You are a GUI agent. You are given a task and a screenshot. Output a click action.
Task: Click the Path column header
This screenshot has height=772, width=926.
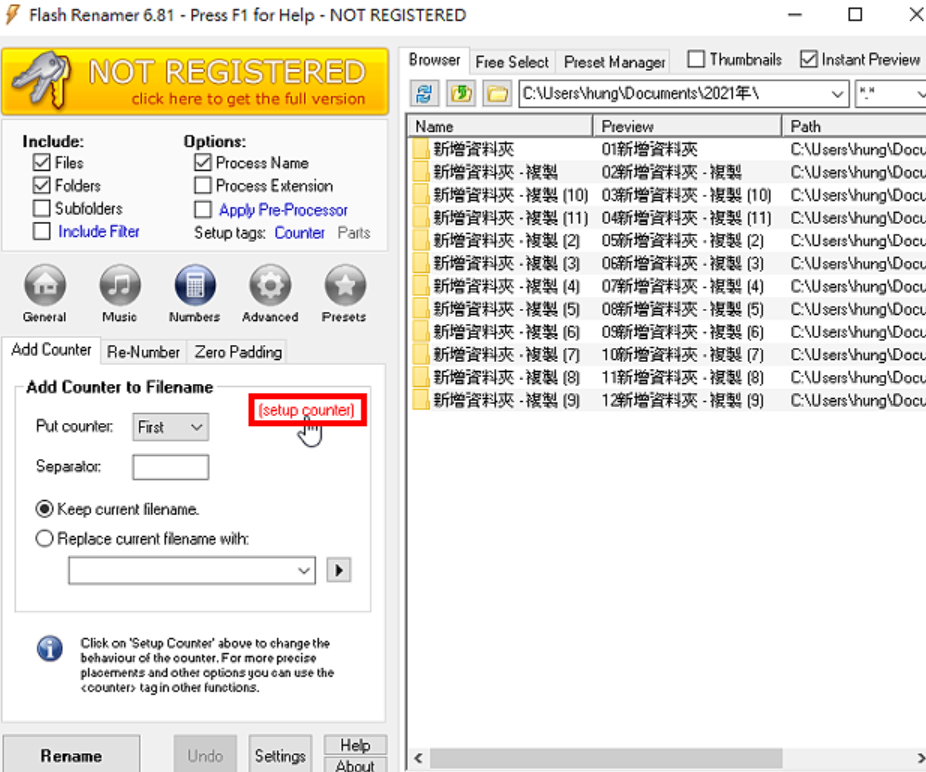[x=854, y=126]
